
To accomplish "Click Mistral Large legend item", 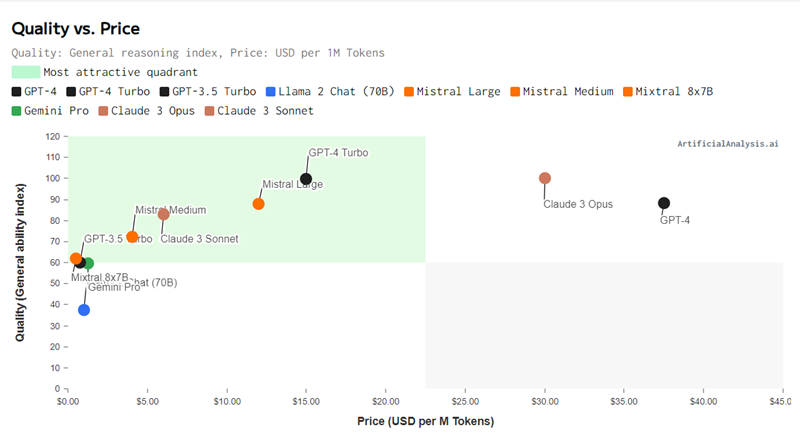I will pos(452,92).
